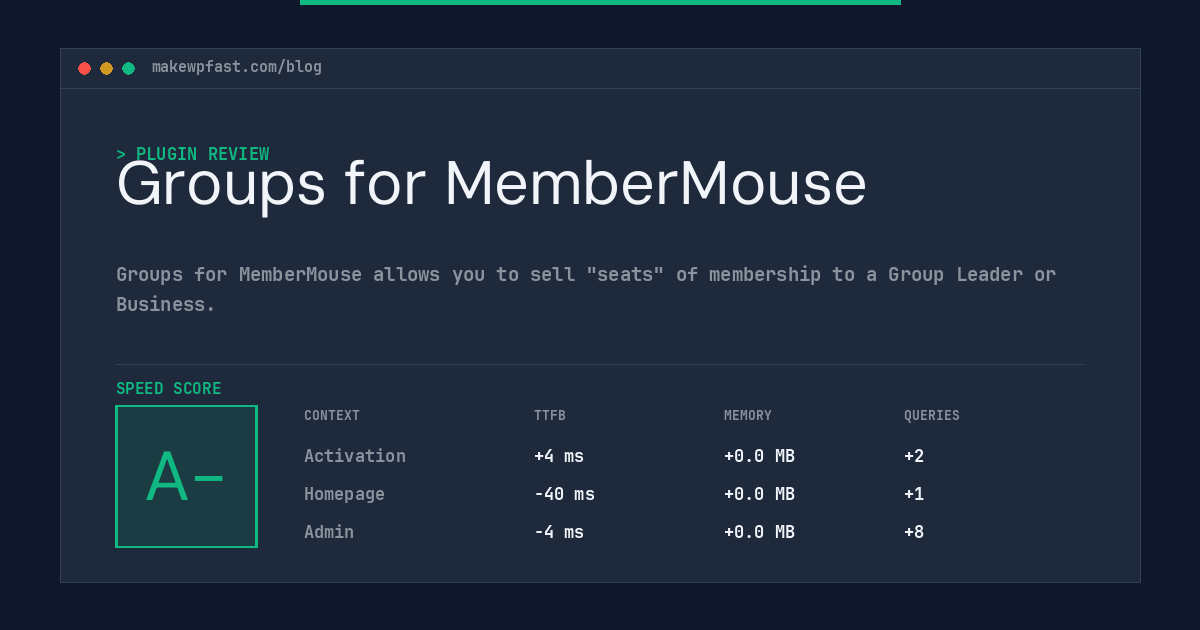Select the Activation row label

tap(355, 456)
